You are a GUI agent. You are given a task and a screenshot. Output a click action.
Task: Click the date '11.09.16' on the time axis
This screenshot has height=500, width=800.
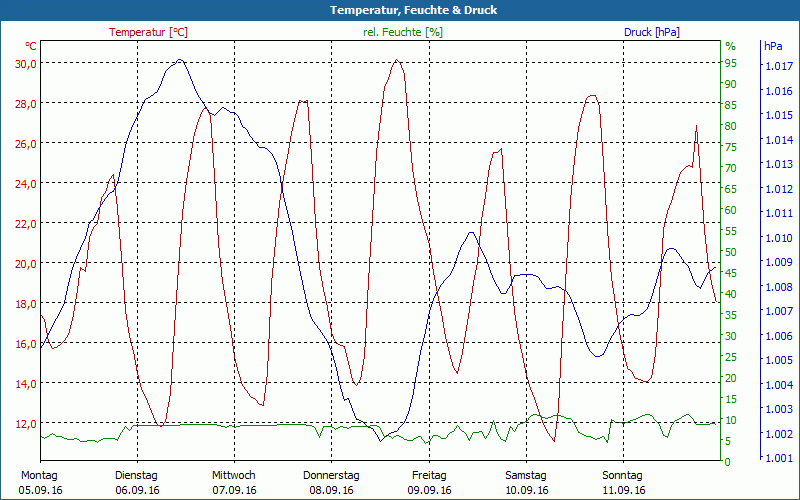point(623,490)
